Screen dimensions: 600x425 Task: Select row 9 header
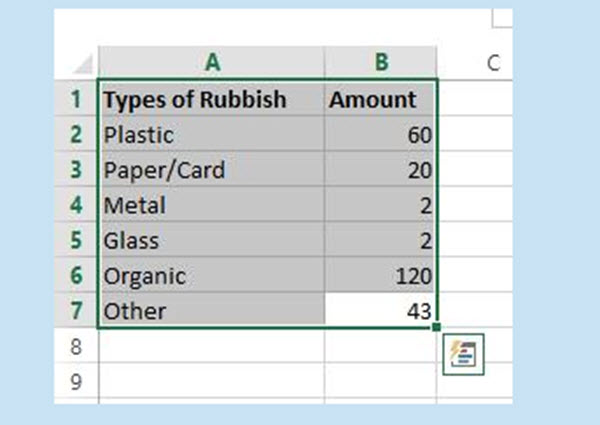[x=76, y=381]
